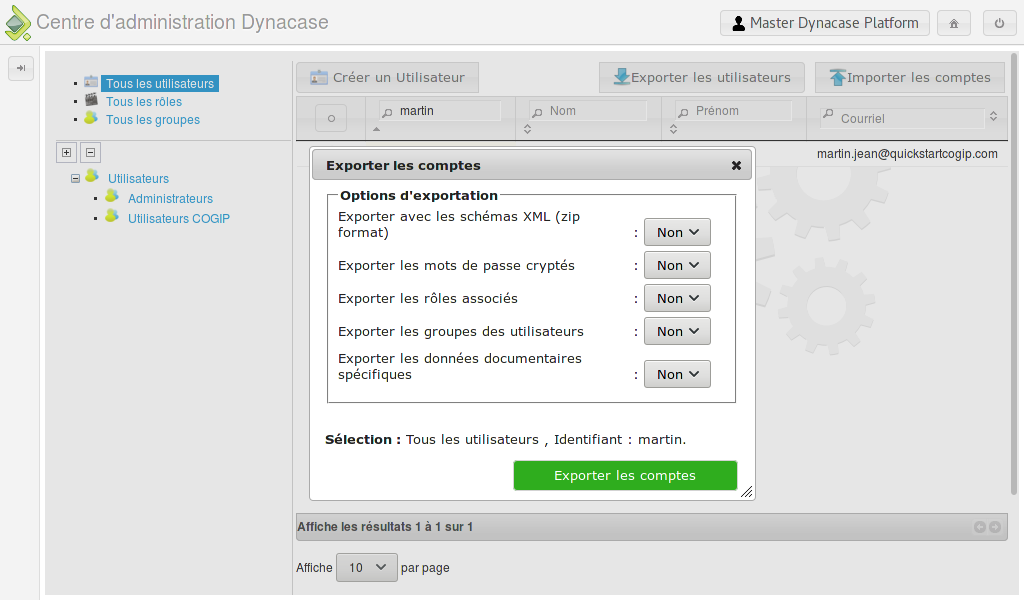Click the power logout icon
1024x600 pixels.
[999, 24]
